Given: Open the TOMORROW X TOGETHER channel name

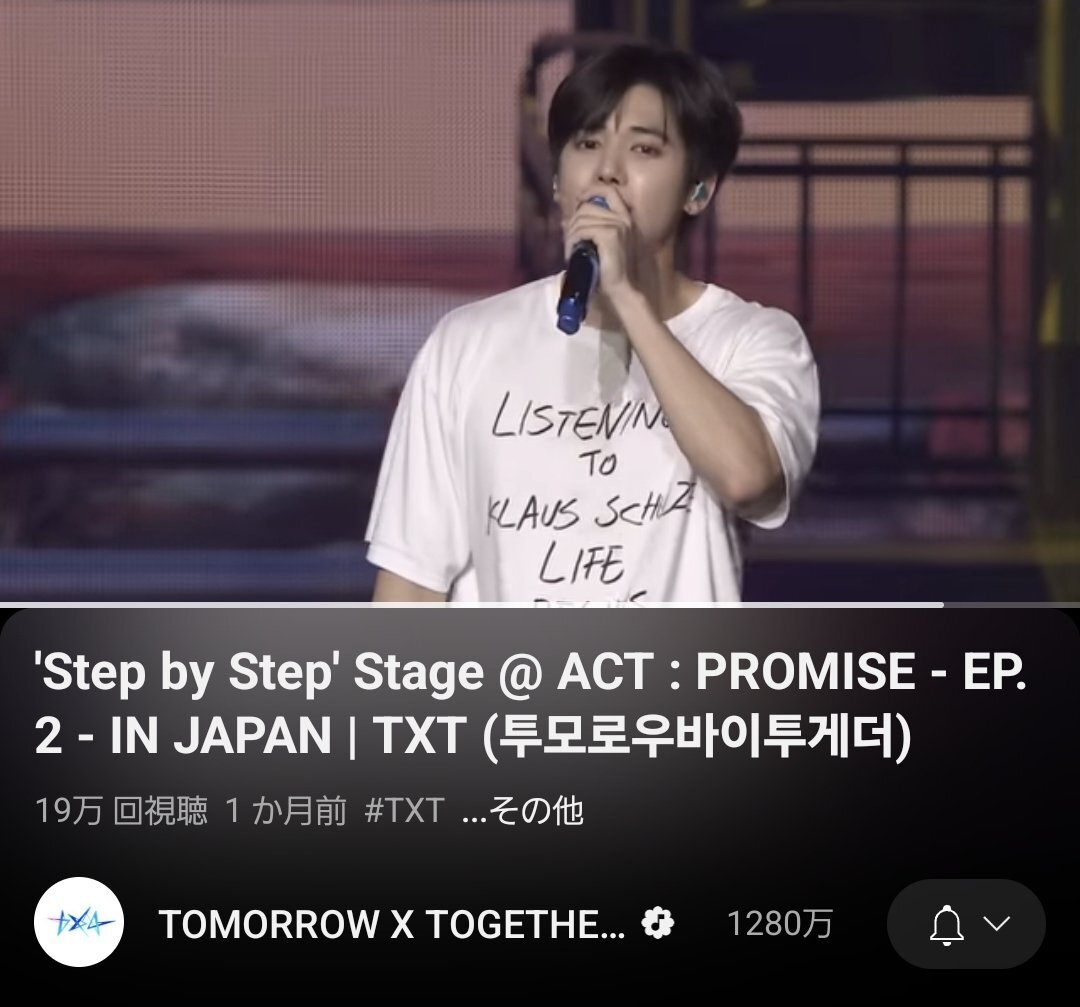Looking at the screenshot, I should [392, 924].
